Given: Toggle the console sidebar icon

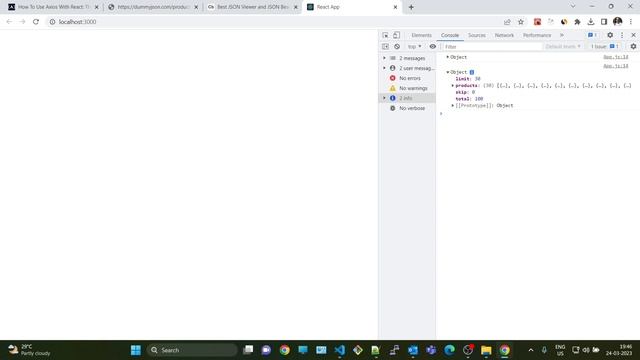Looking at the screenshot, I should point(385,47).
